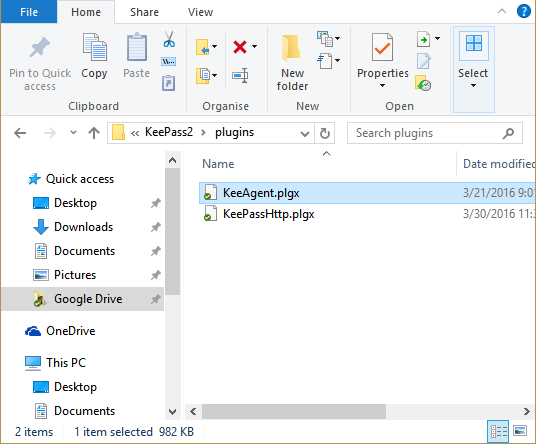This screenshot has width=536, height=444.
Task: Go forward with the right arrow
Action: 50,133
